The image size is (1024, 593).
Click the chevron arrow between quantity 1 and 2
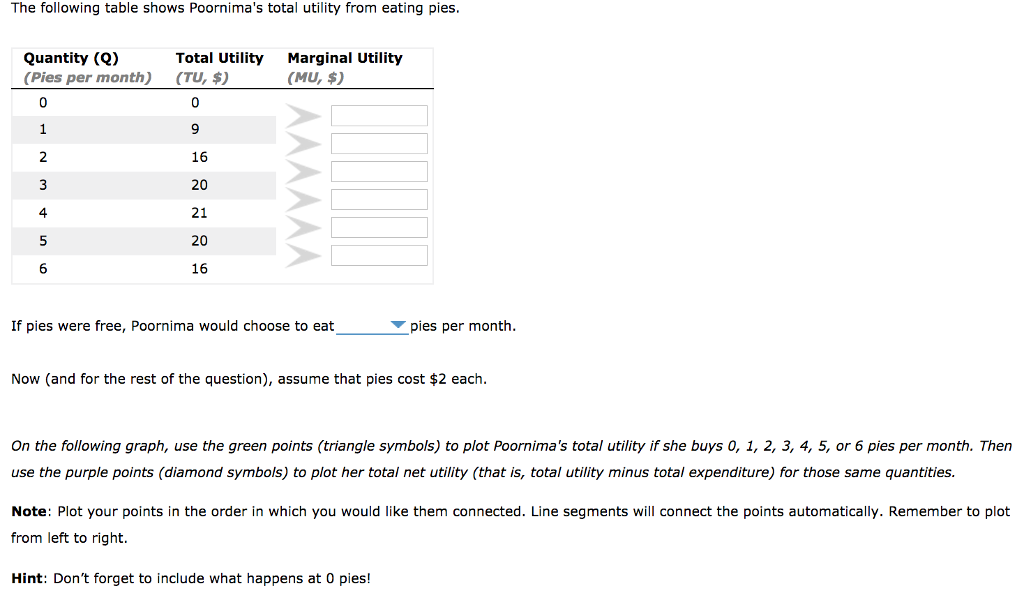coord(306,143)
